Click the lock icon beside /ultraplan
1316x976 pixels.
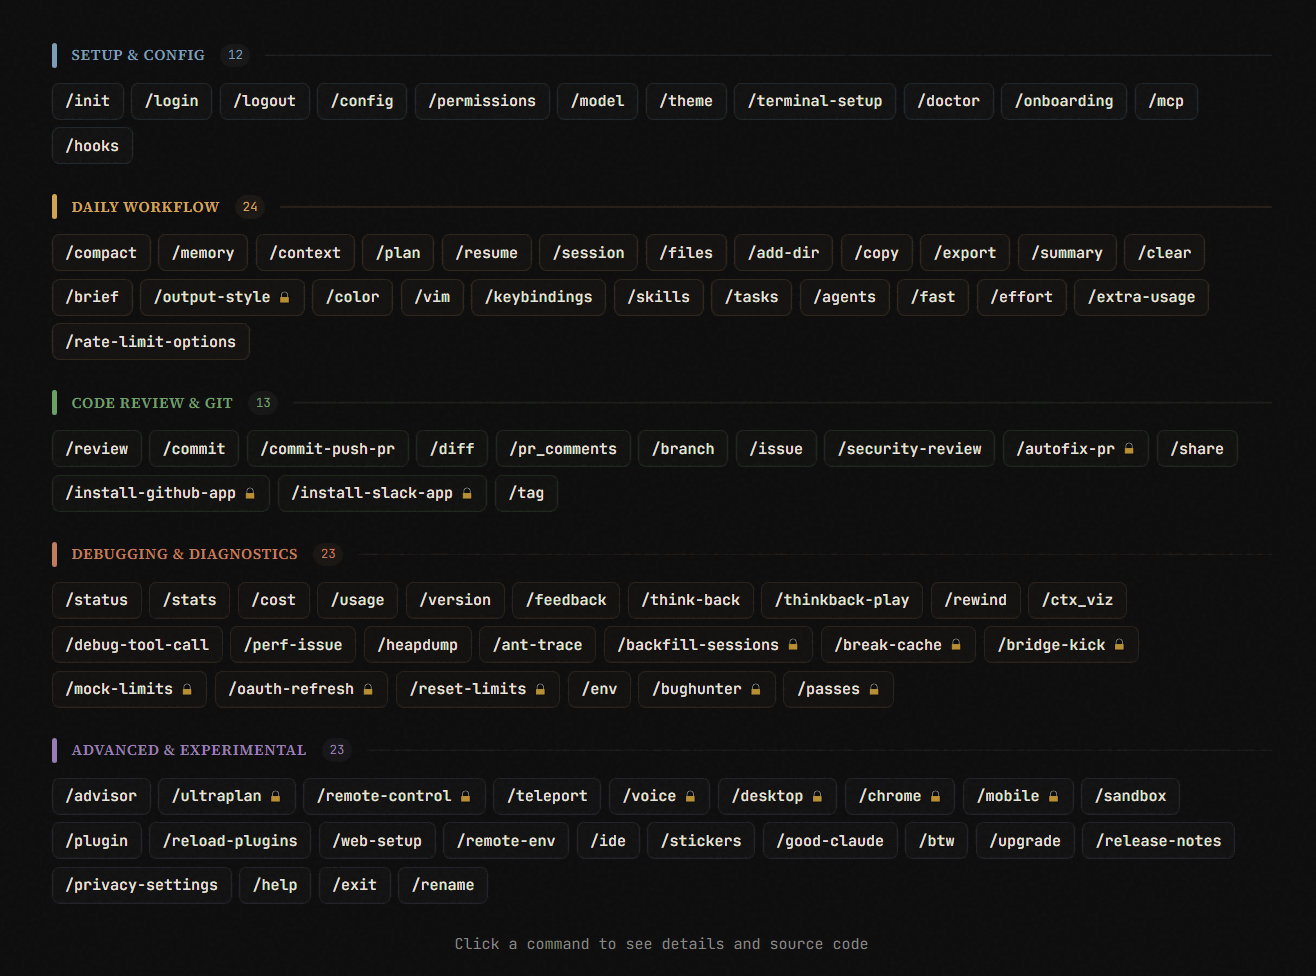click(x=276, y=797)
